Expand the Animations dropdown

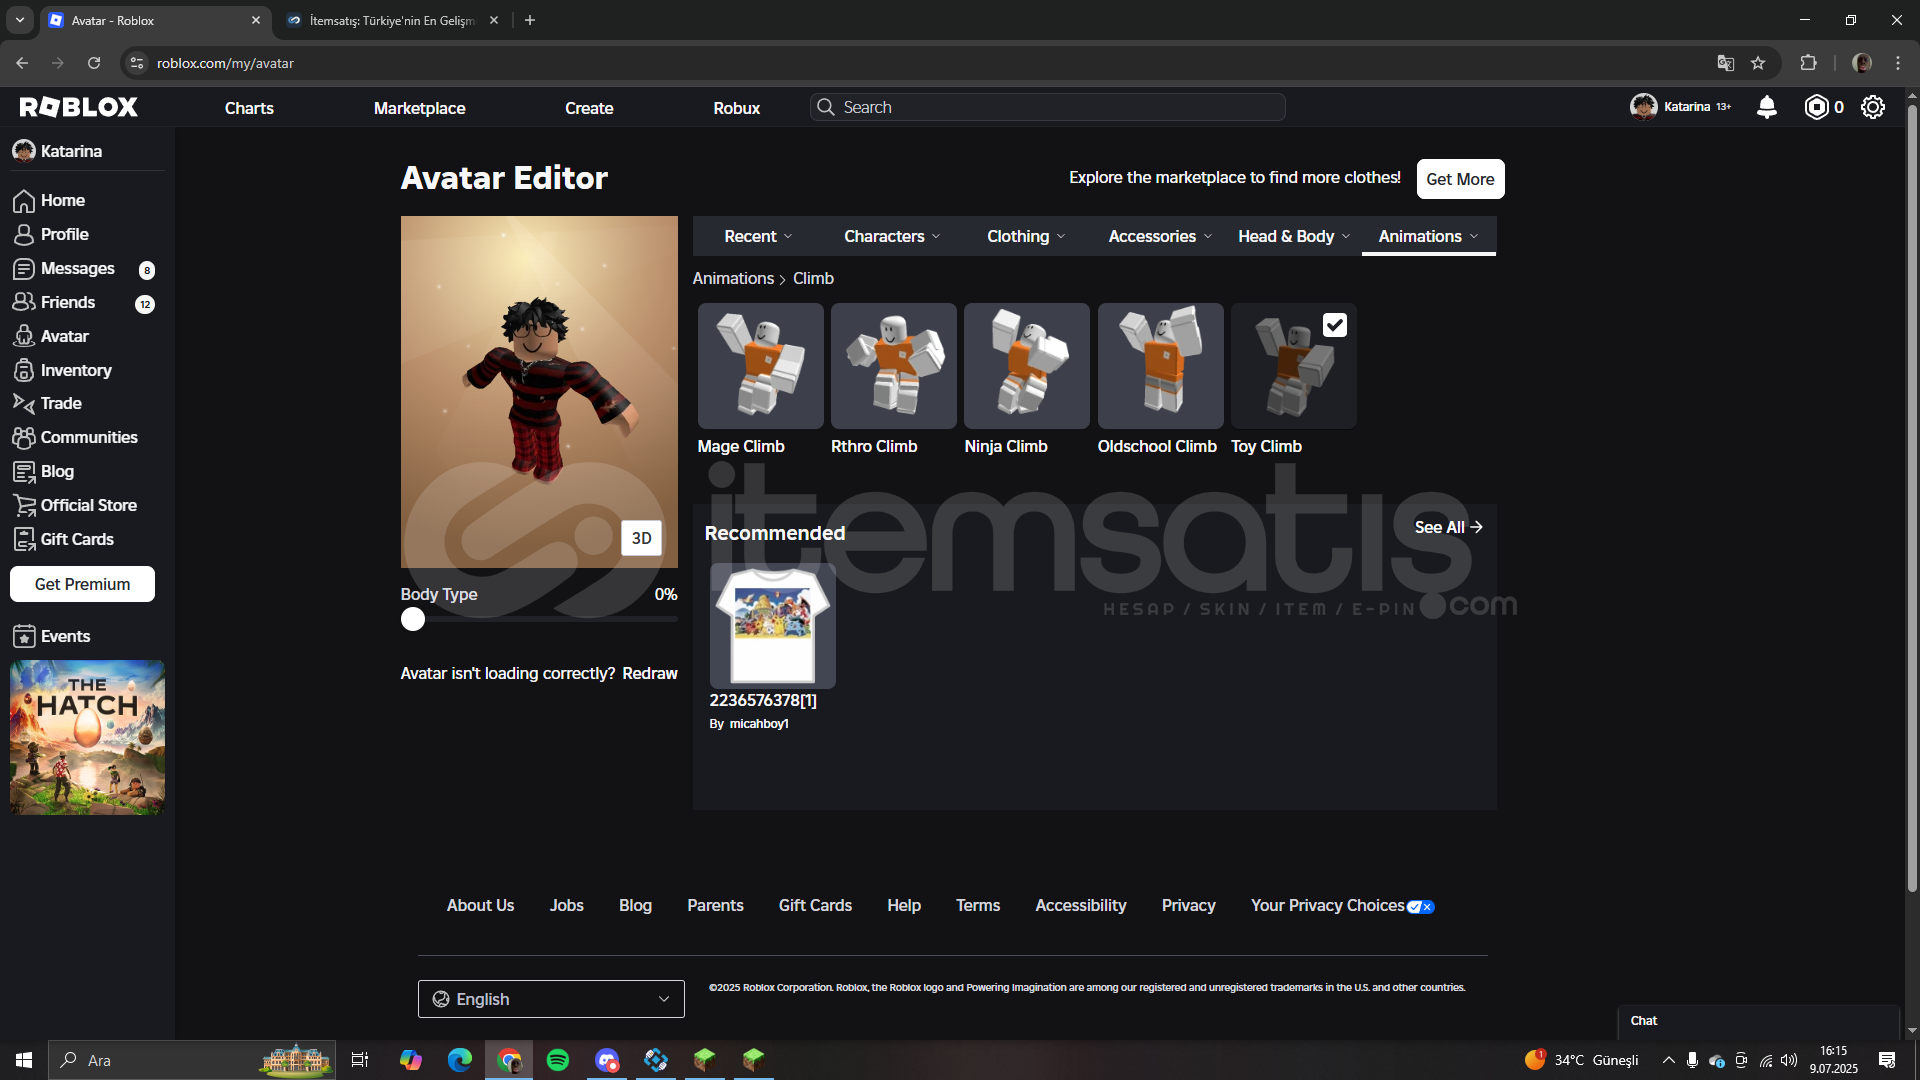pyautogui.click(x=1428, y=236)
